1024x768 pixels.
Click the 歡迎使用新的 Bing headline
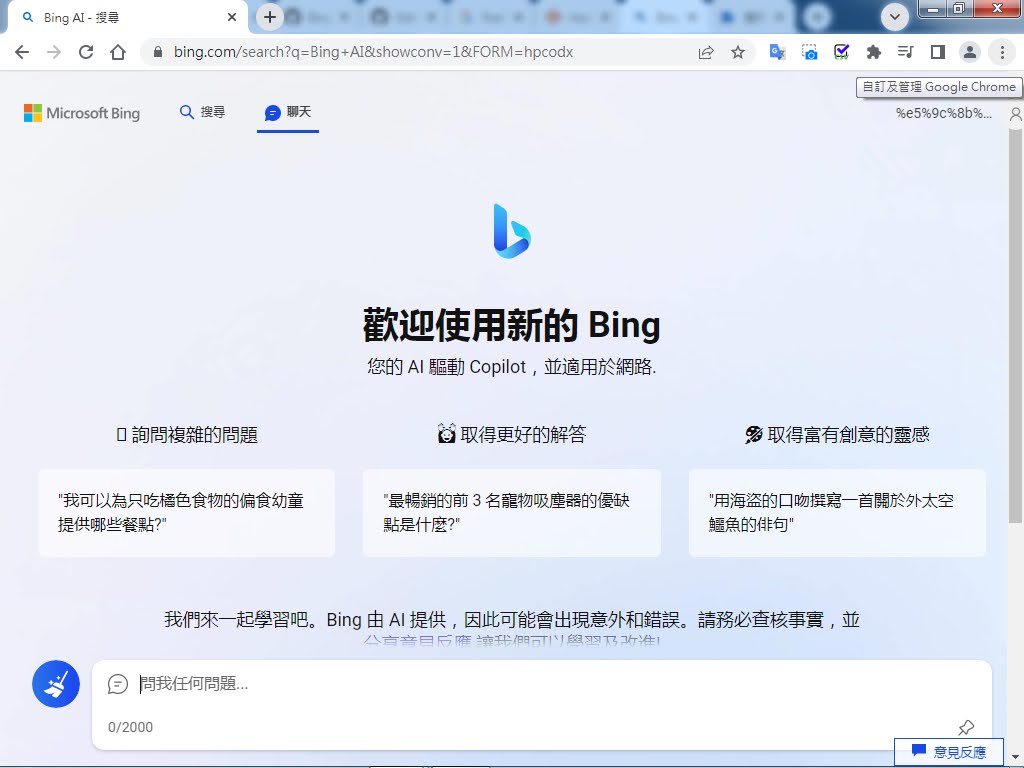click(x=511, y=325)
